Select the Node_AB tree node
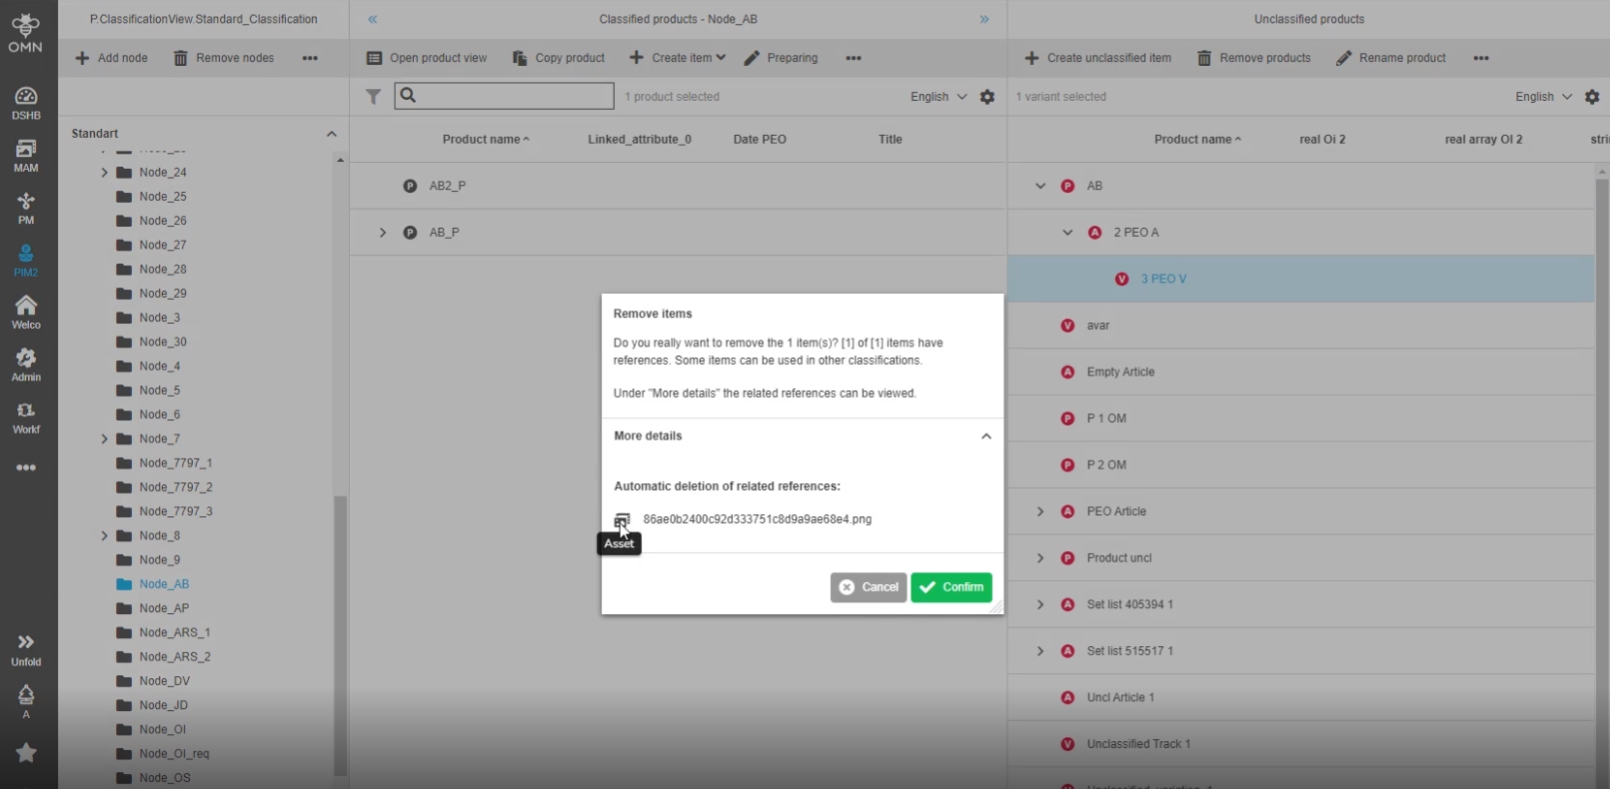Viewport: 1610px width, 789px height. (x=164, y=584)
